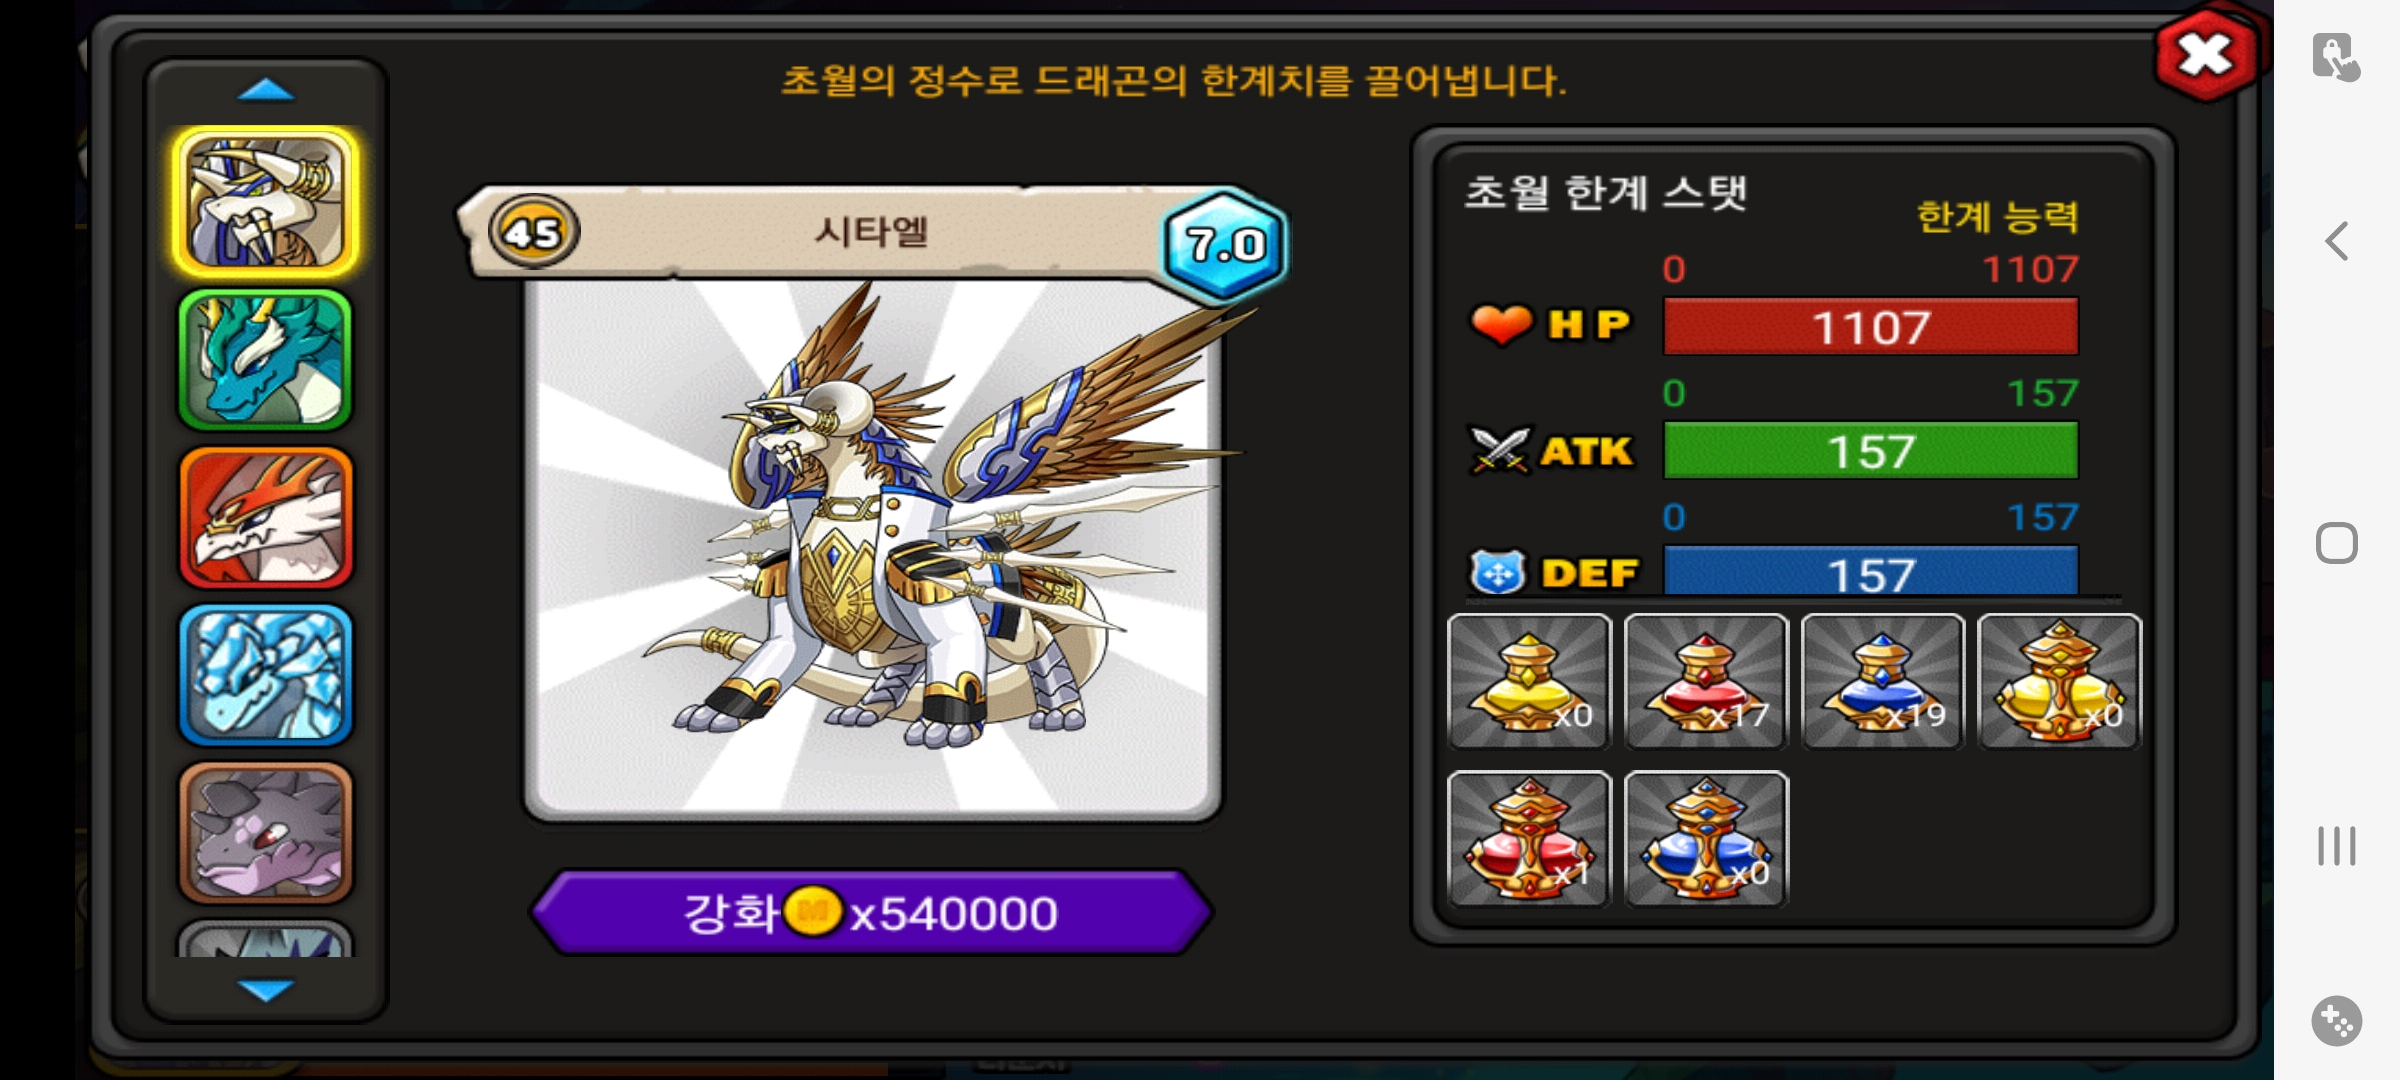
Task: Choose the teal green dragon portrait
Action: click(265, 360)
